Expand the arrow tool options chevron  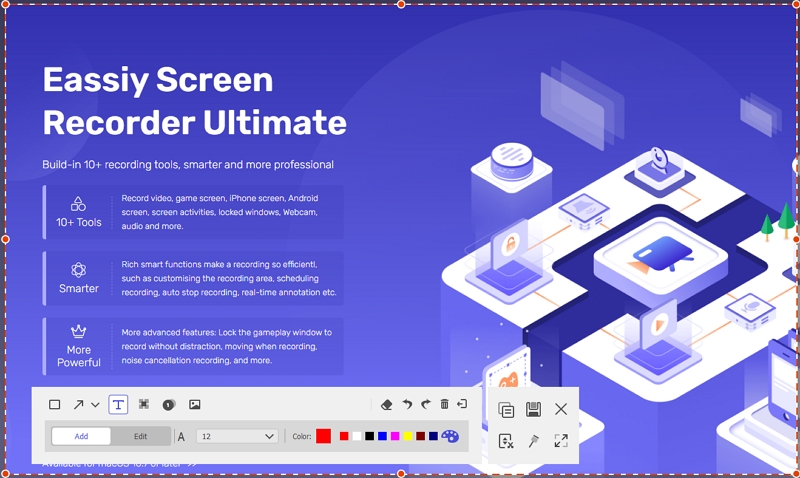[95, 405]
